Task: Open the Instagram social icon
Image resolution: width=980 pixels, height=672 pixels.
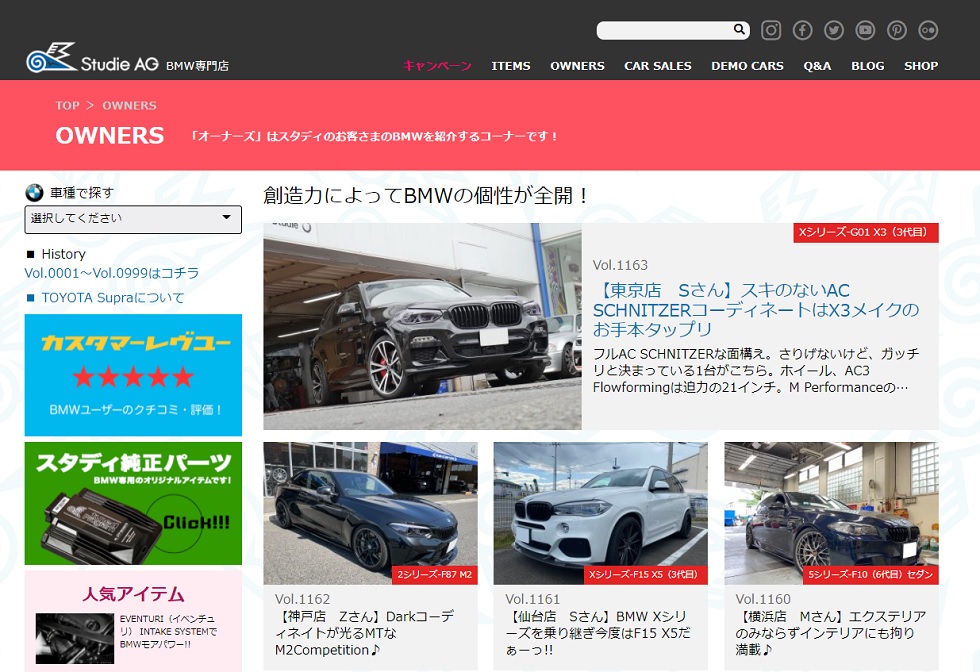Action: pos(771,30)
